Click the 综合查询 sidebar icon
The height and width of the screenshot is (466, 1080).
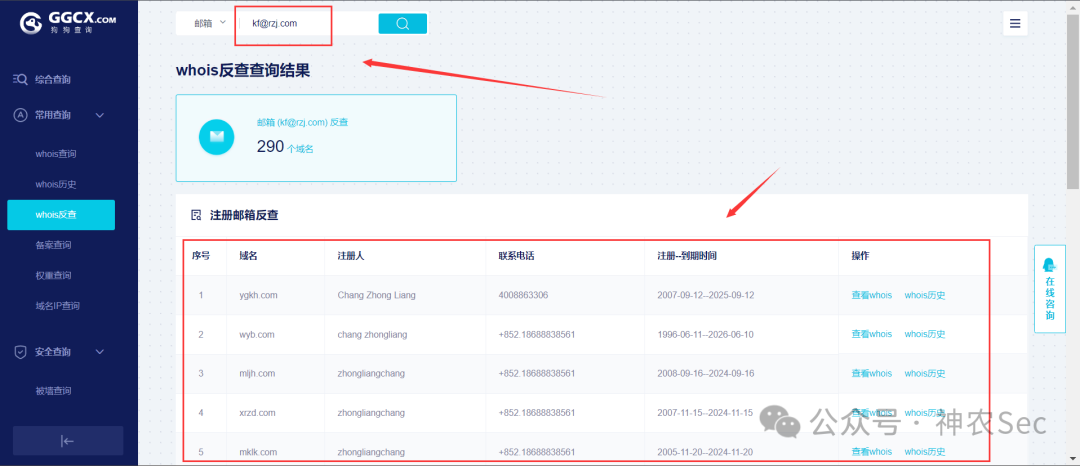[x=21, y=80]
